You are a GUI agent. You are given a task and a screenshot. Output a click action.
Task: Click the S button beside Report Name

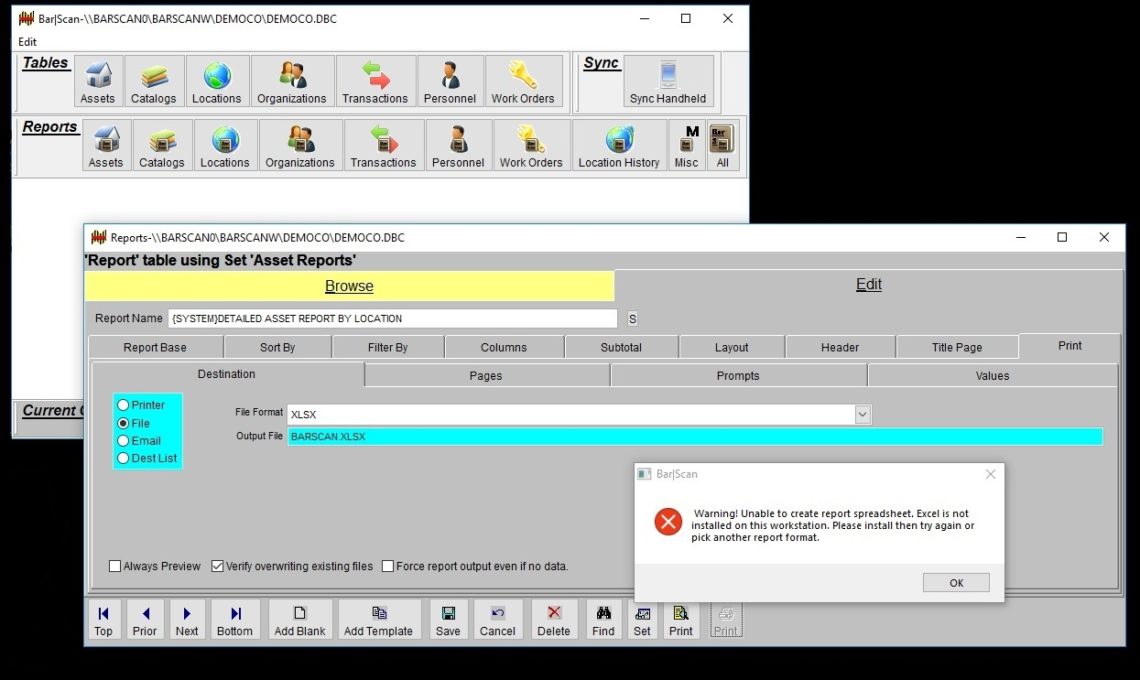pyautogui.click(x=633, y=319)
